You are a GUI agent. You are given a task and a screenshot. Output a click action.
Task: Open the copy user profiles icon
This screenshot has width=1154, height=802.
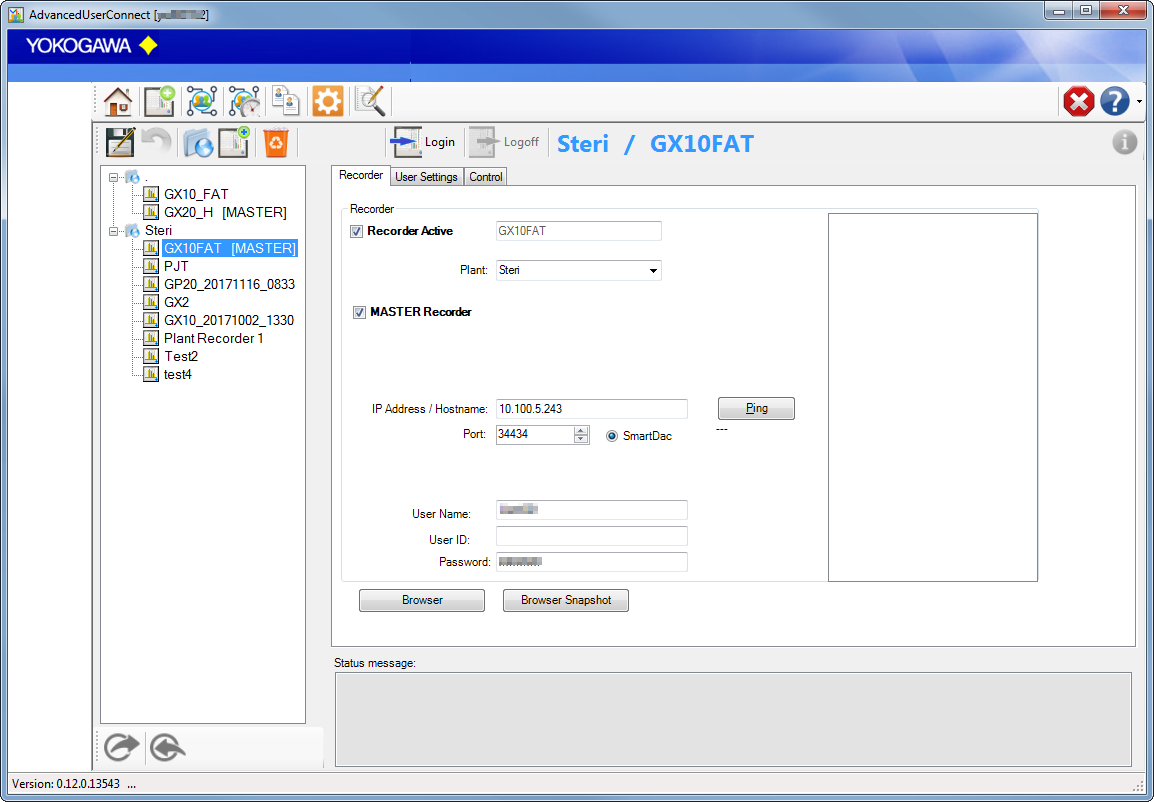coord(286,102)
